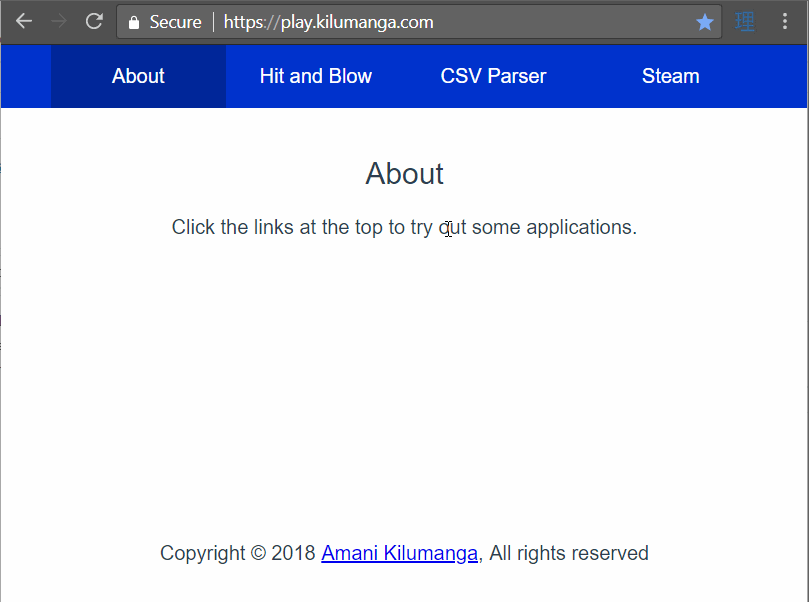Switch to the CSV Parser tab
809x602 pixels.
[493, 76]
